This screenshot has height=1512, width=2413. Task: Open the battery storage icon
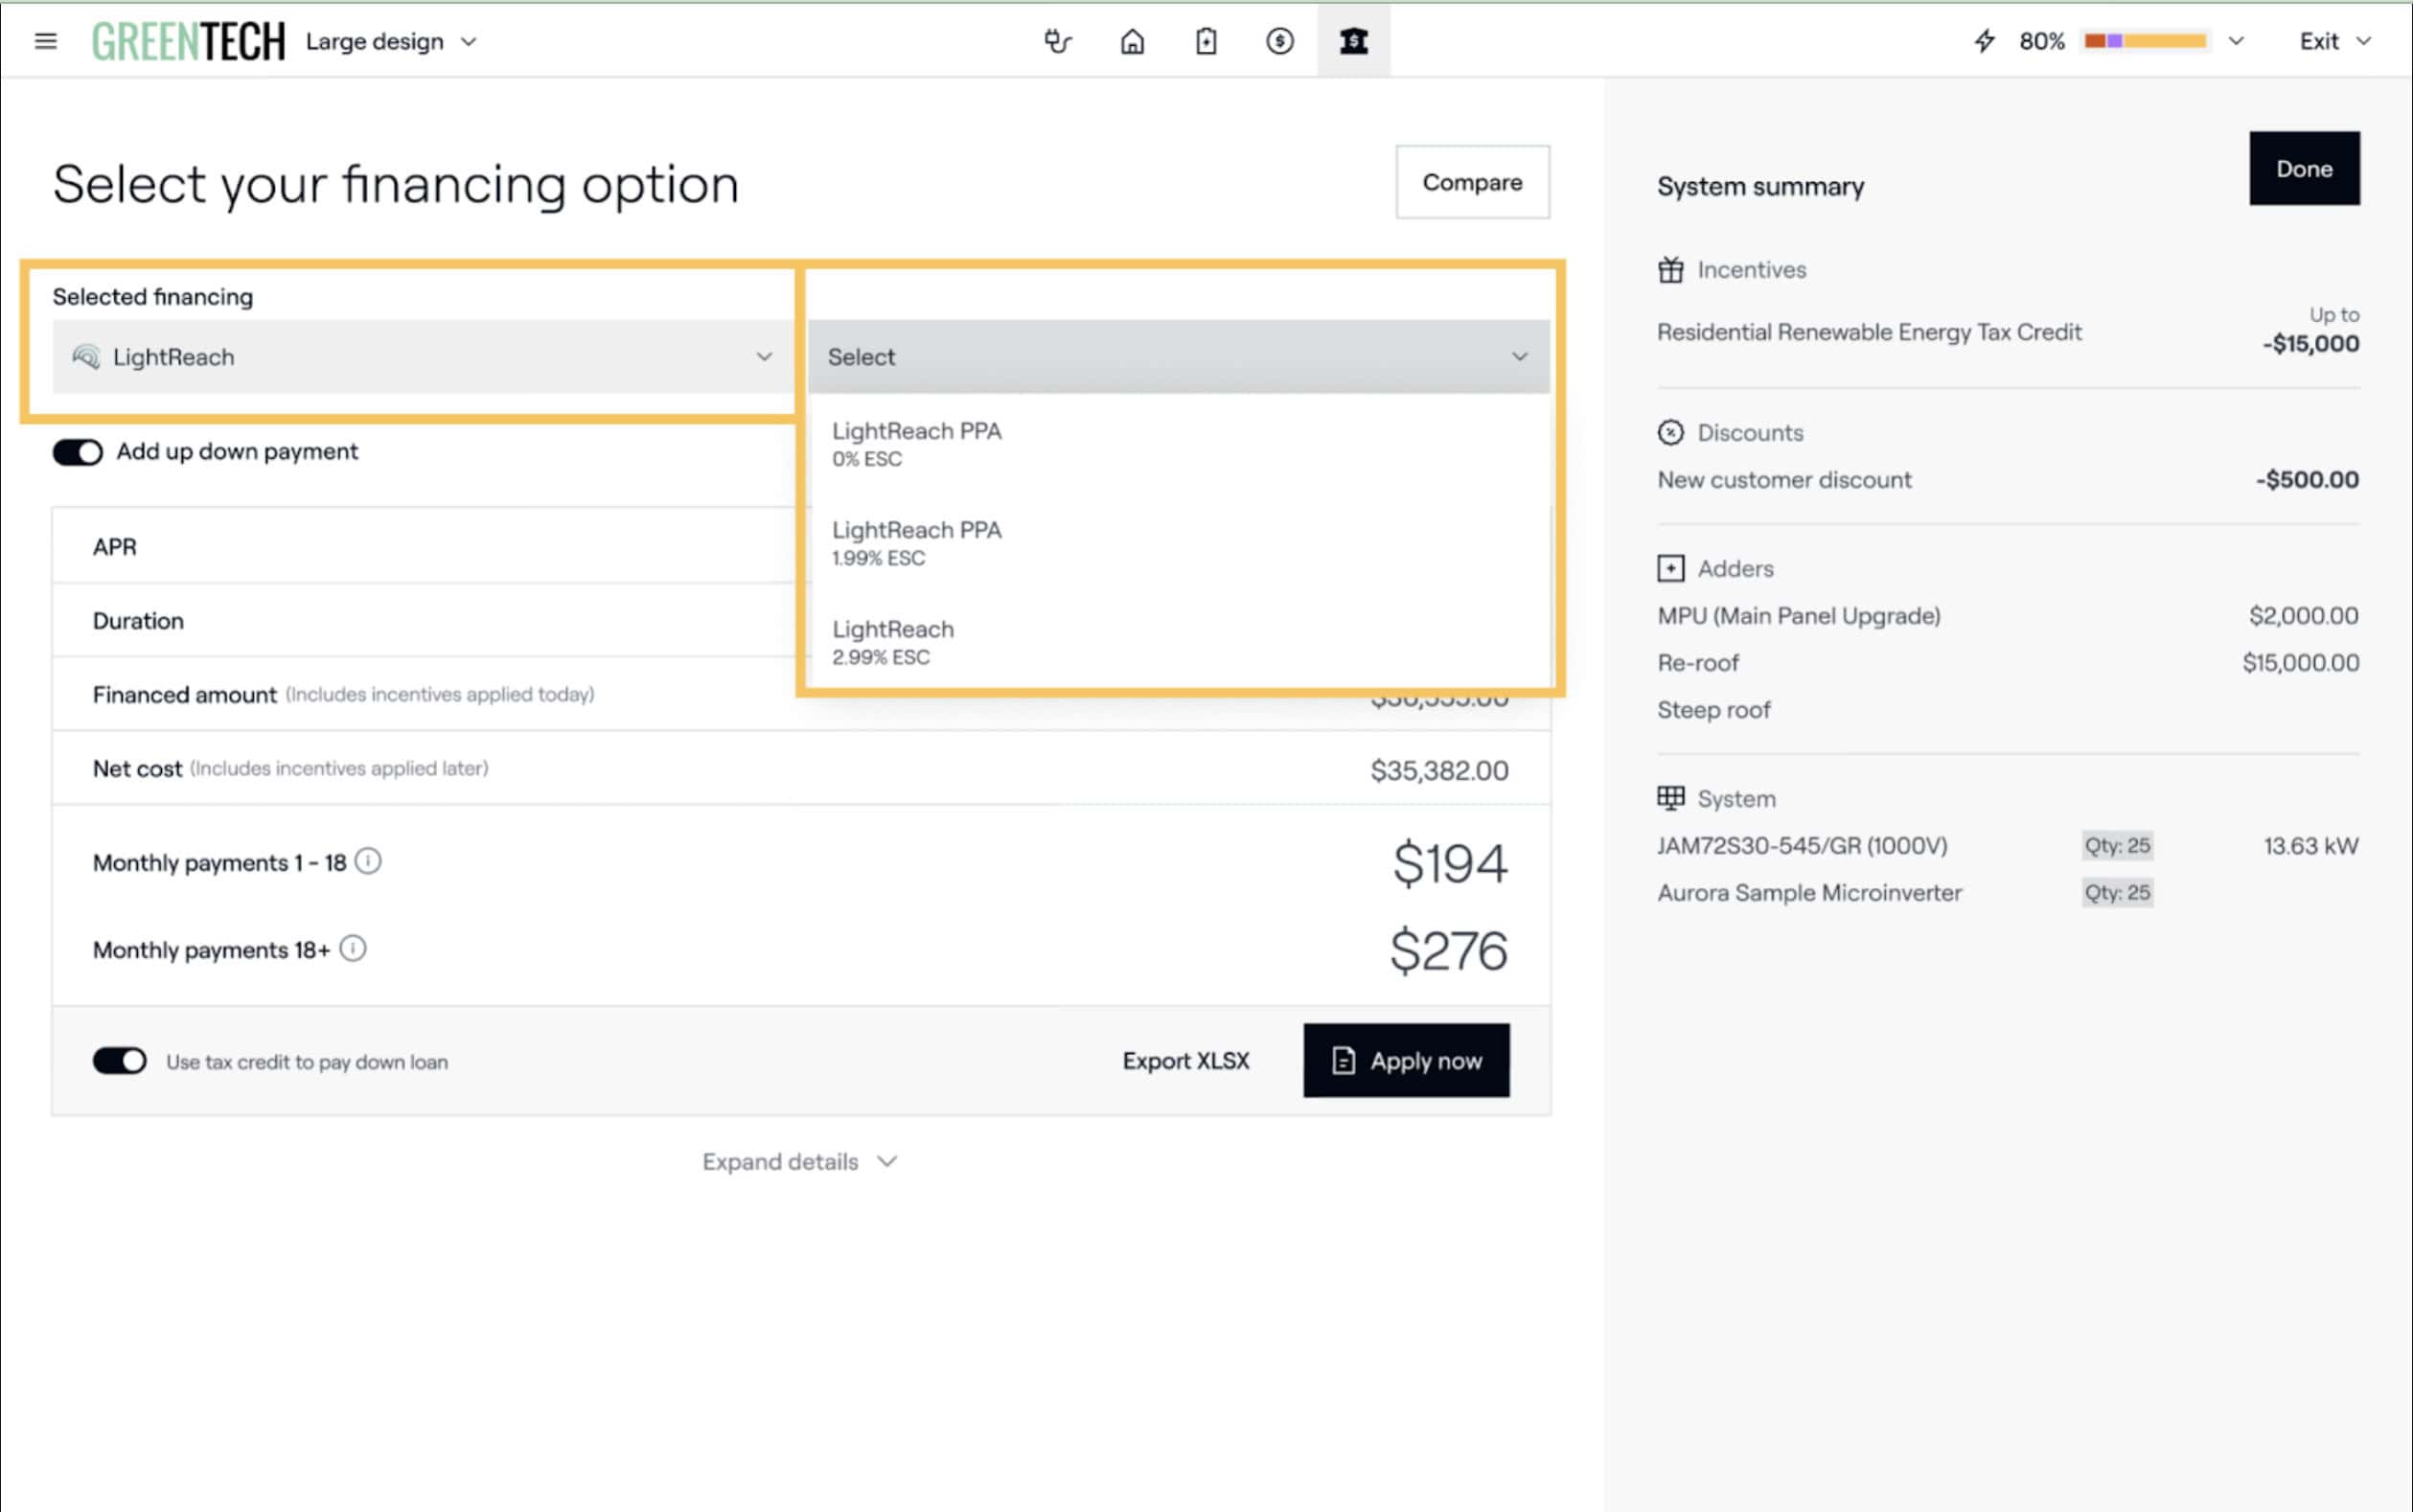1206,41
